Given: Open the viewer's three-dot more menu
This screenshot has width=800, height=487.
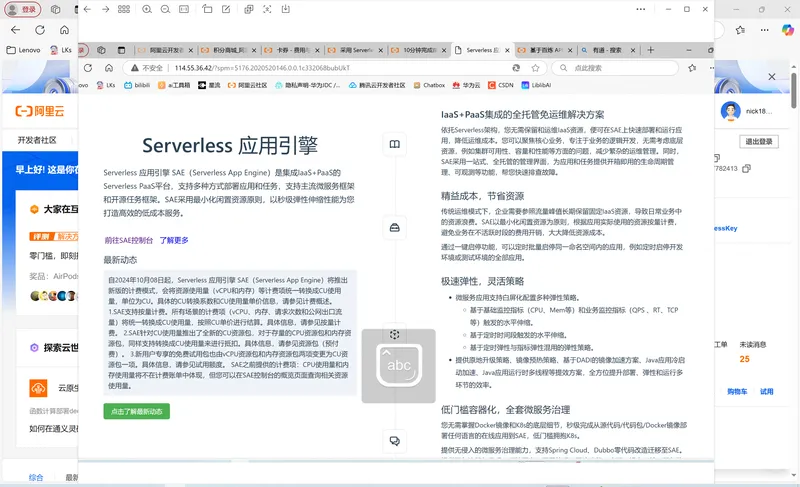Looking at the screenshot, I should (x=641, y=9).
